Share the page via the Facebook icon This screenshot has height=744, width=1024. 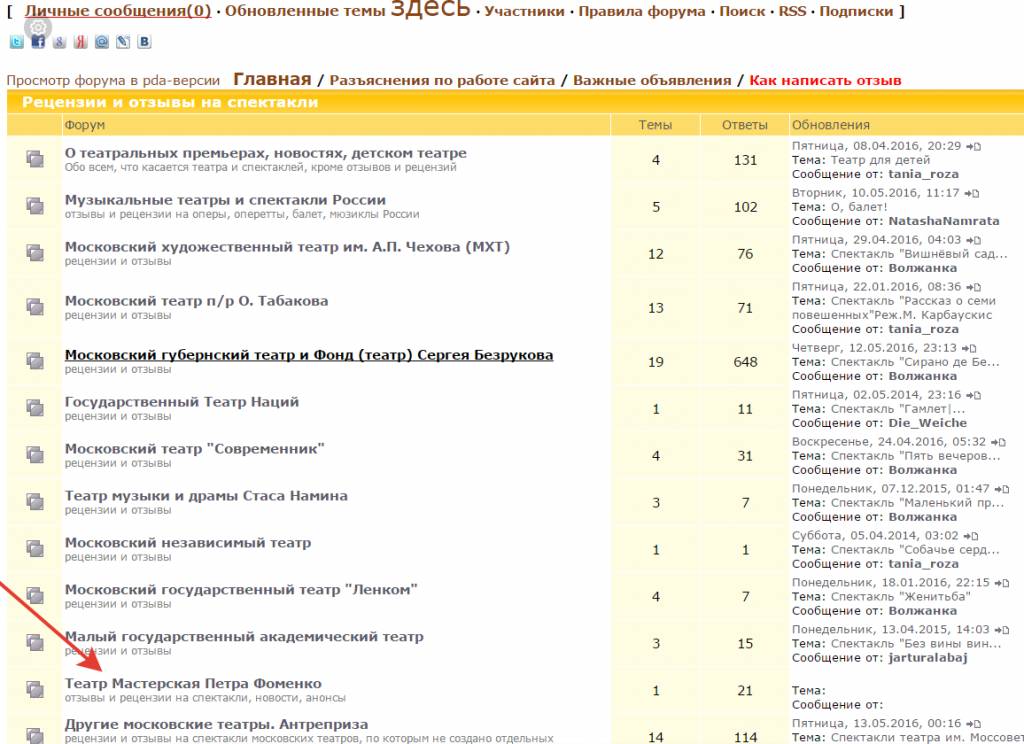point(38,42)
